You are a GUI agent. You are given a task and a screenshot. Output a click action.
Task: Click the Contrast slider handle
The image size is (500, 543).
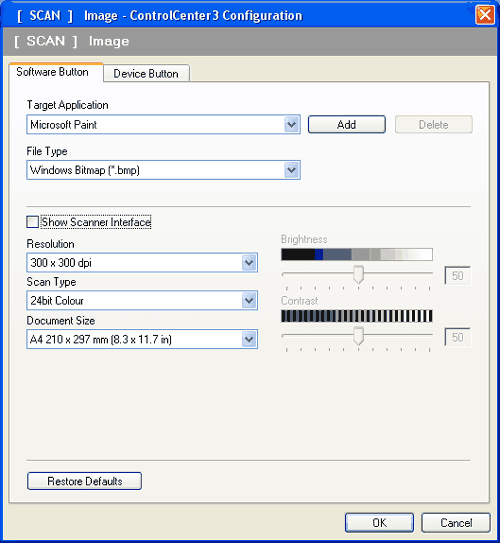click(358, 336)
